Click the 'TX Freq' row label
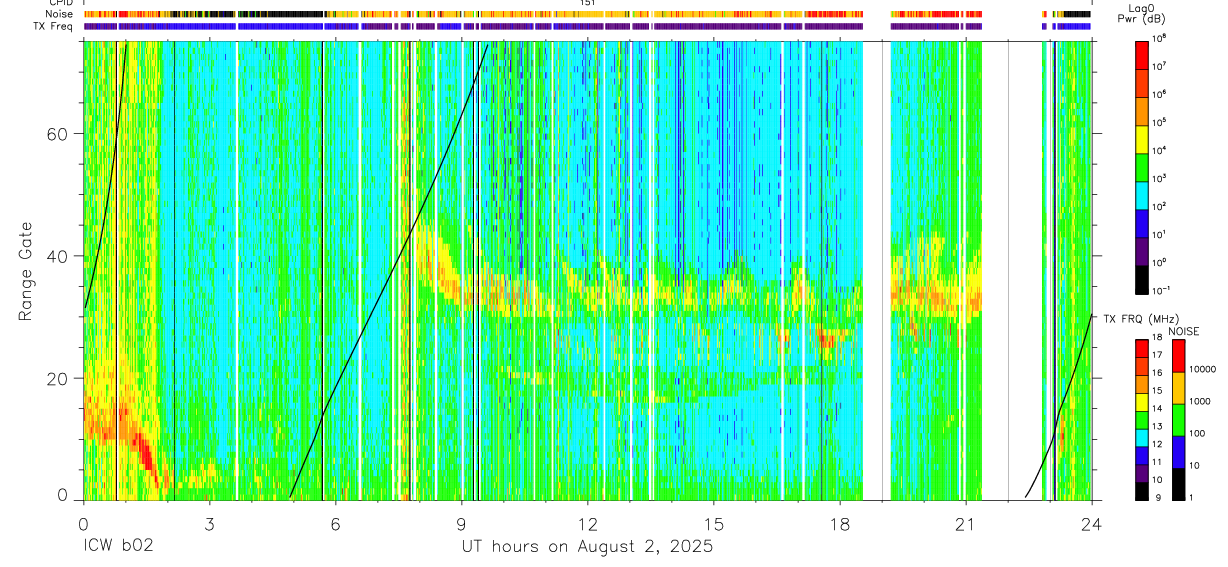1228x567 pixels. (x=55, y=27)
